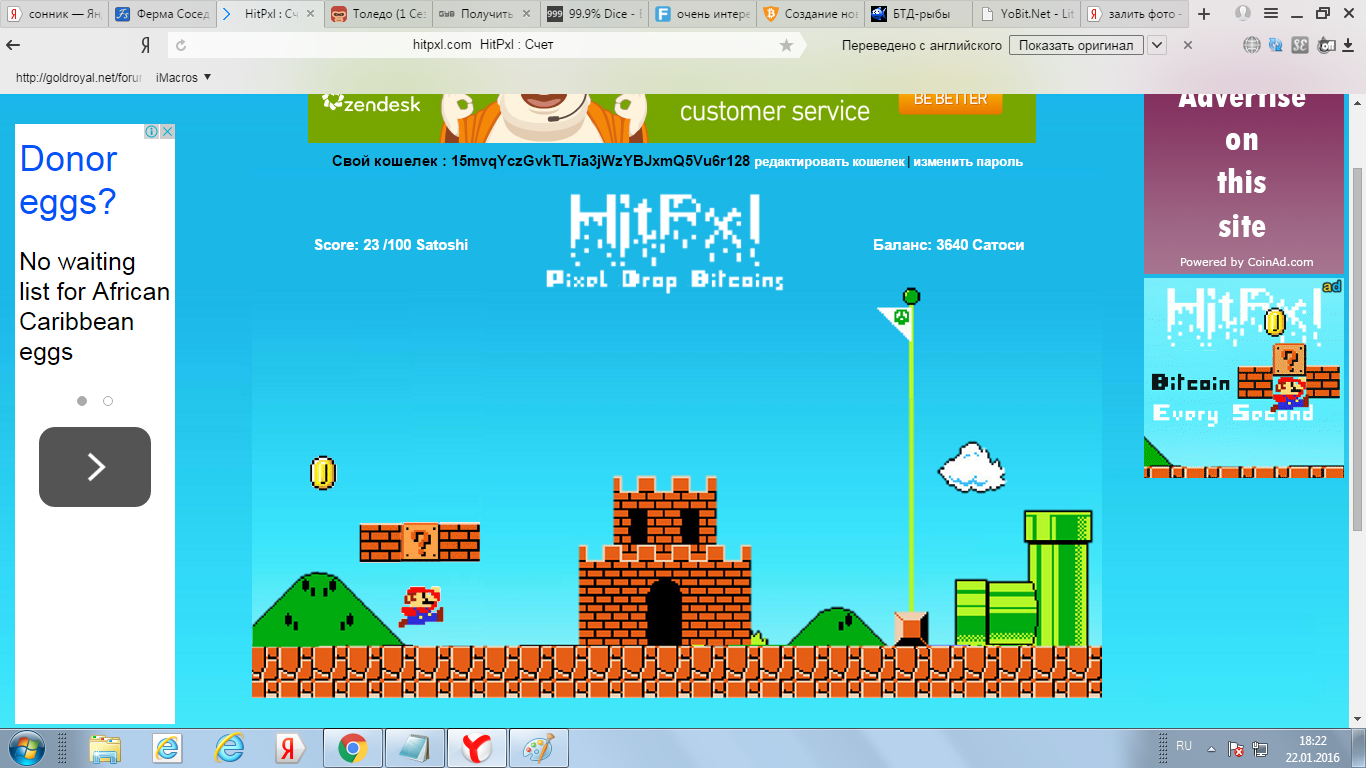Image resolution: width=1366 pixels, height=768 pixels.
Task: Switch to the 'залить фото' tab
Action: tap(1135, 14)
